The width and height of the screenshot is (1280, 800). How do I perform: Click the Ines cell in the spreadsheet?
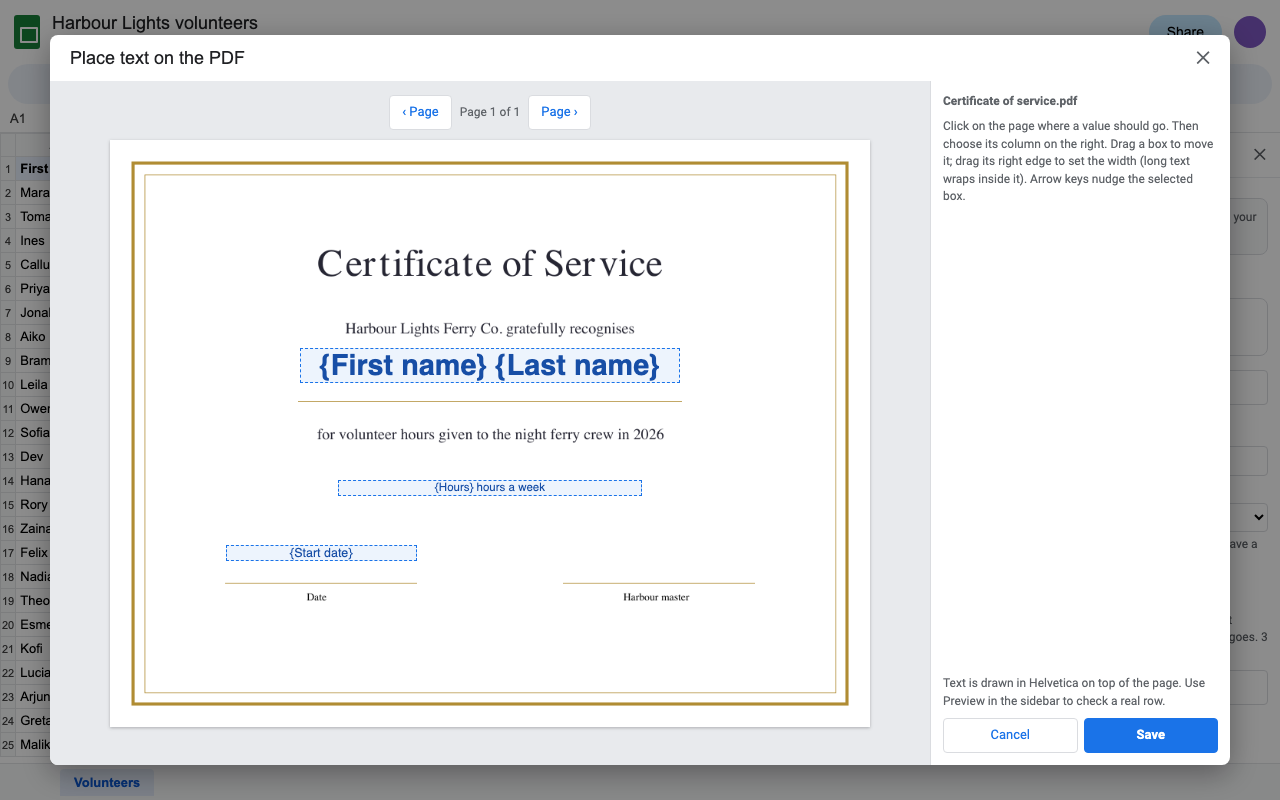(33, 241)
